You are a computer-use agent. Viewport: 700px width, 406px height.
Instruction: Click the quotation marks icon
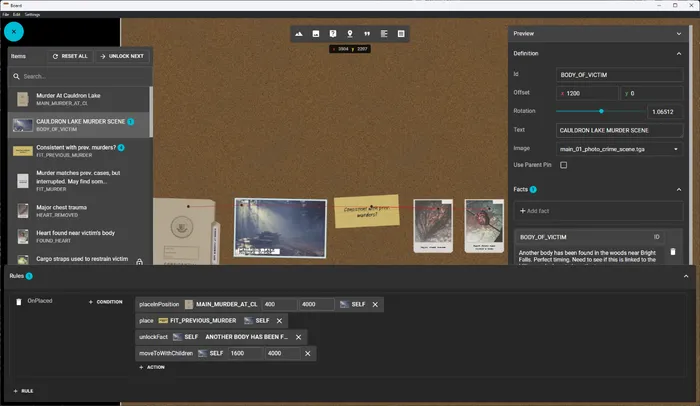point(367,34)
